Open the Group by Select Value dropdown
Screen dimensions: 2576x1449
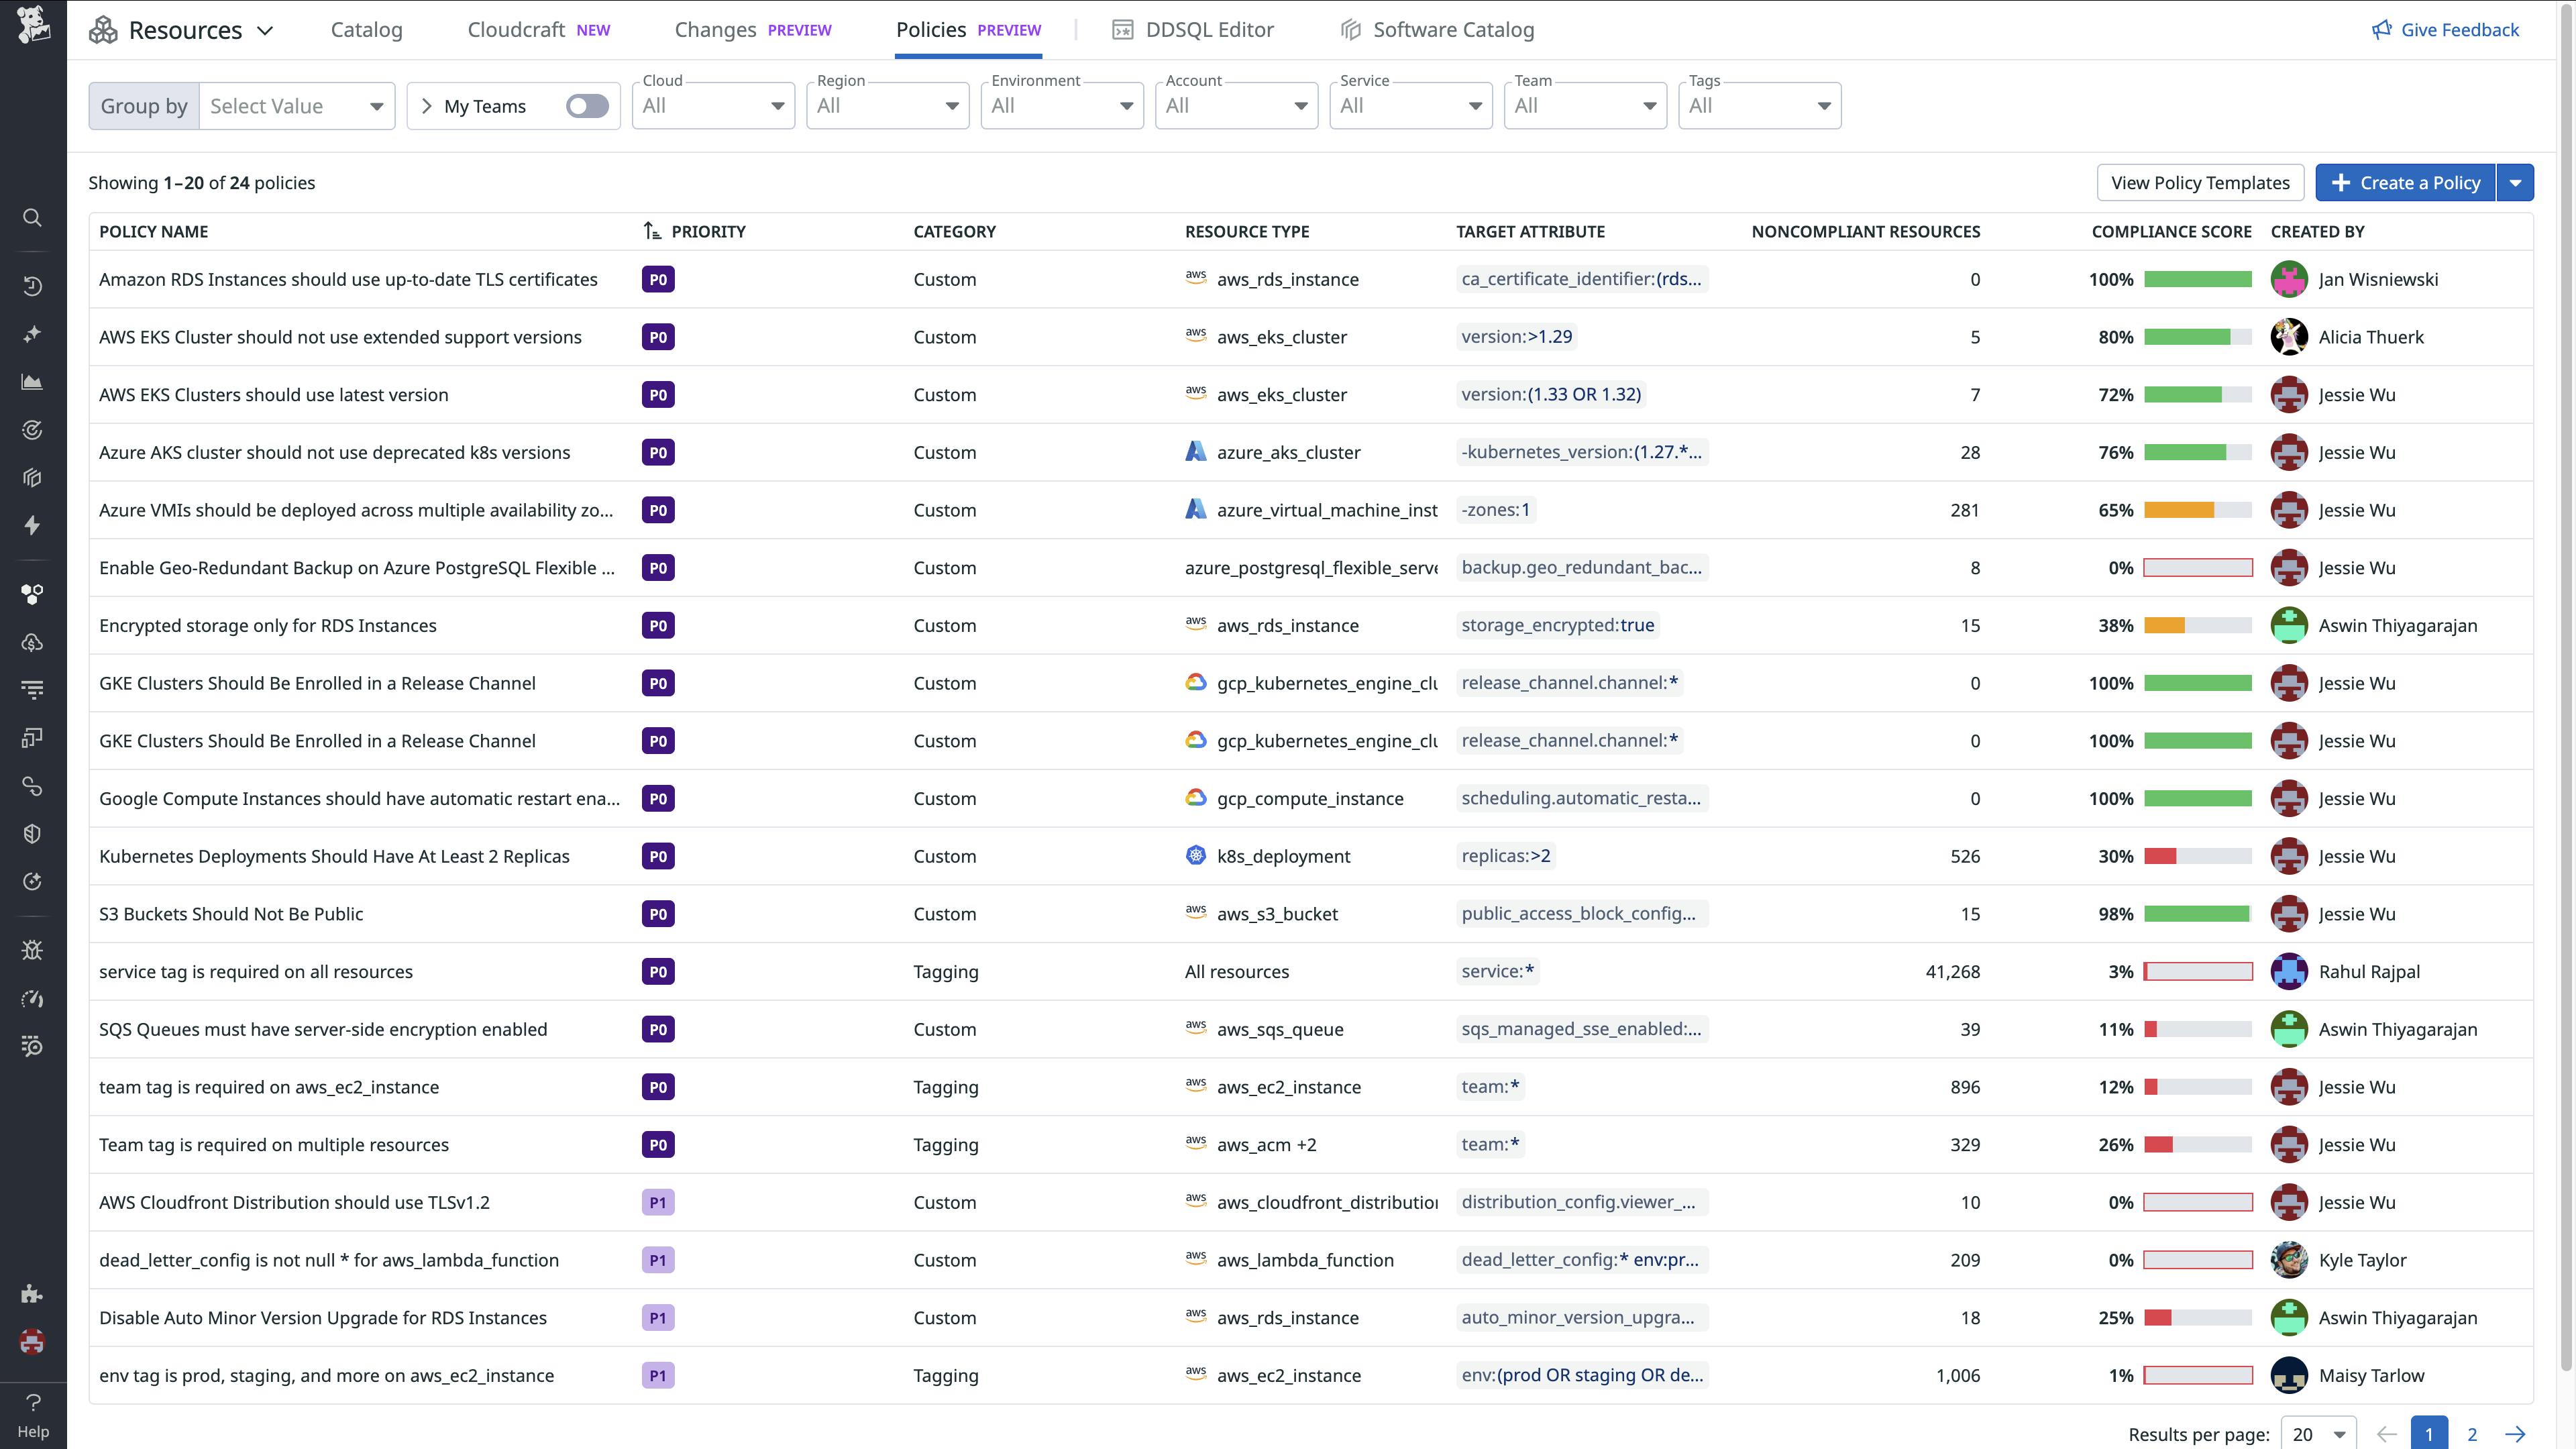[x=296, y=105]
